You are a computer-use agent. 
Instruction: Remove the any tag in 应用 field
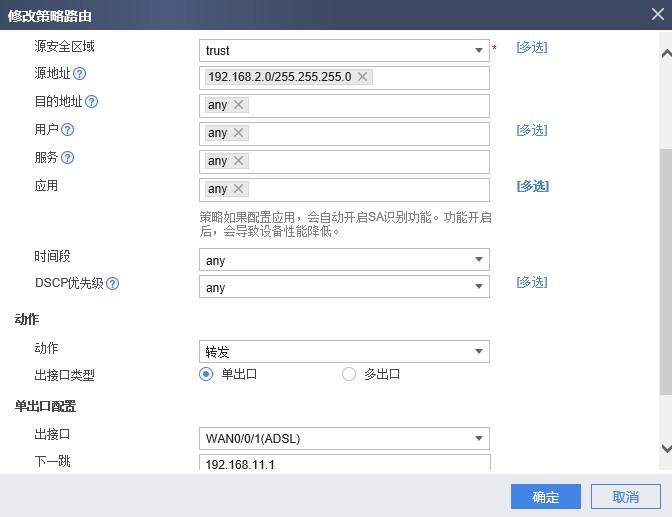[x=238, y=189]
